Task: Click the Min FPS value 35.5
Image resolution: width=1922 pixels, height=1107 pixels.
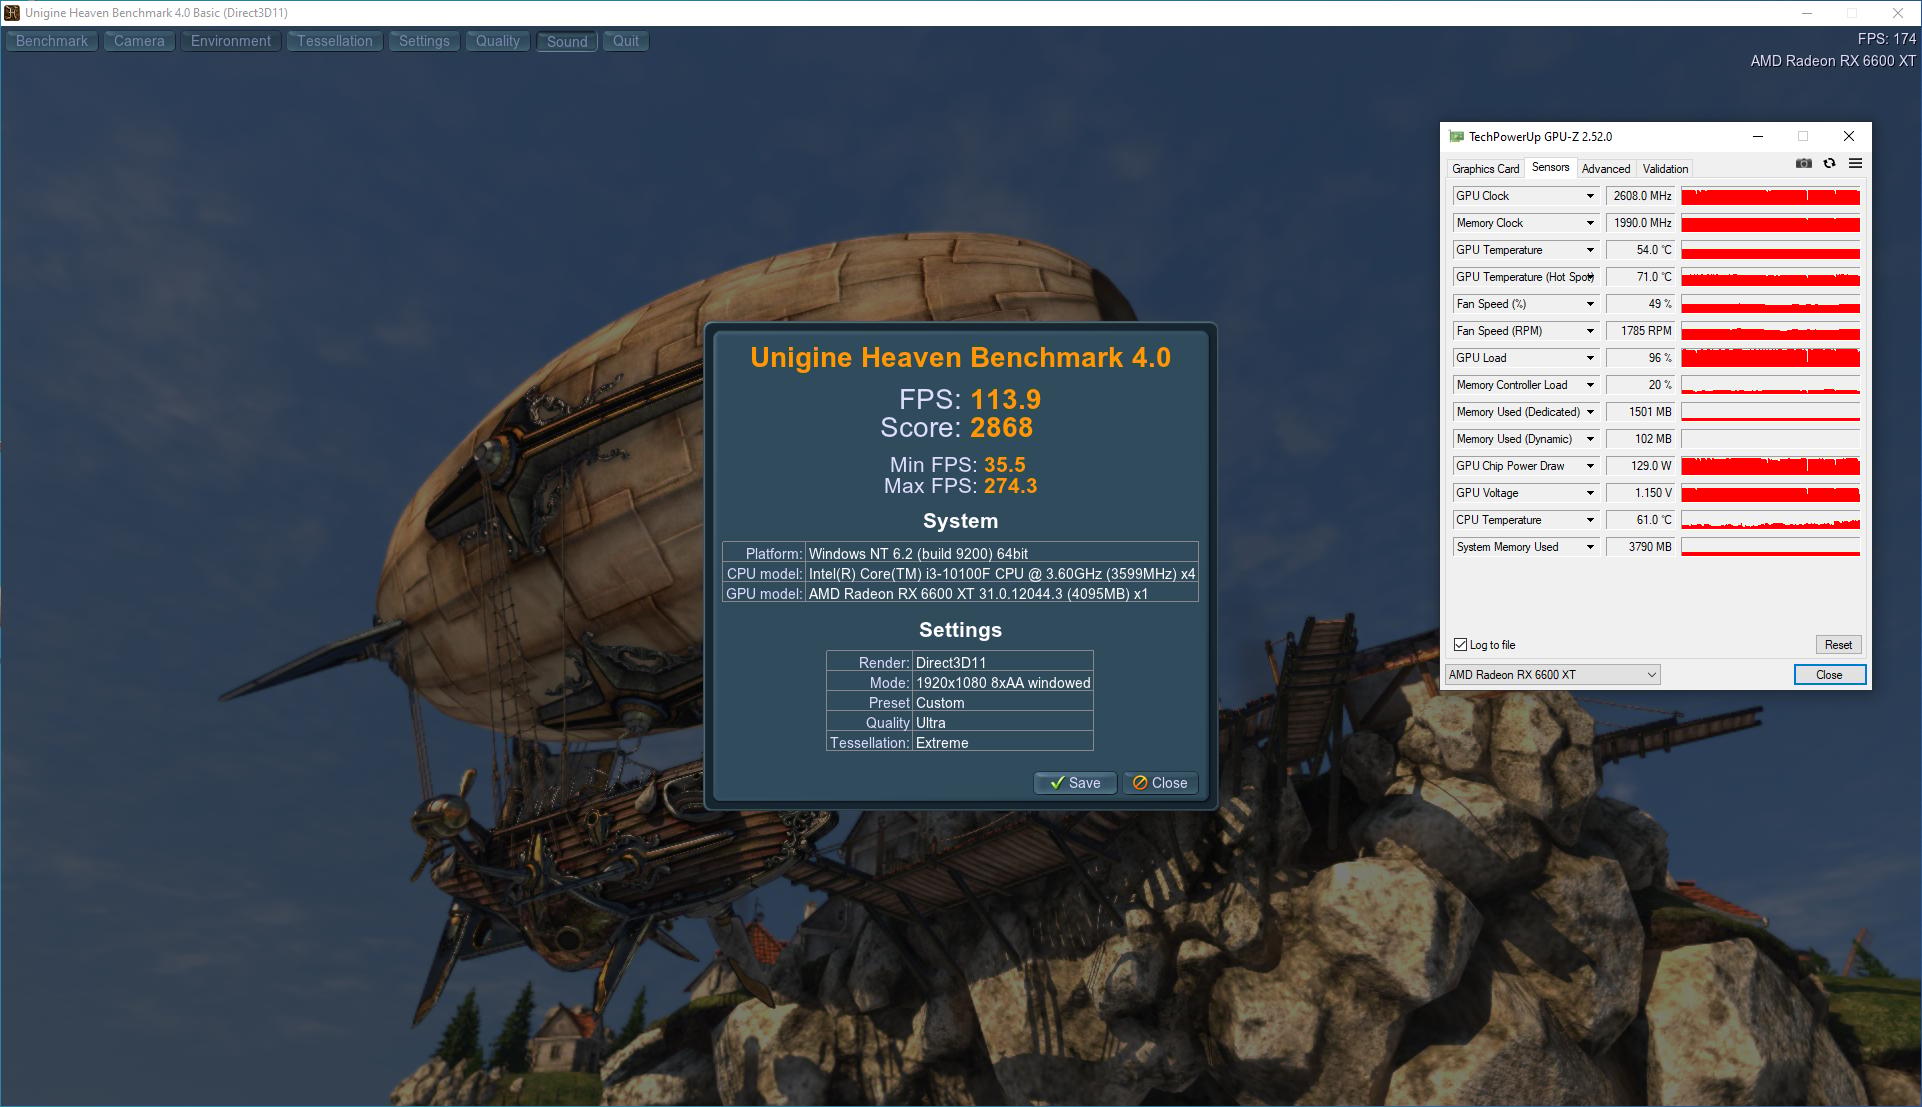Action: pyautogui.click(x=1004, y=465)
